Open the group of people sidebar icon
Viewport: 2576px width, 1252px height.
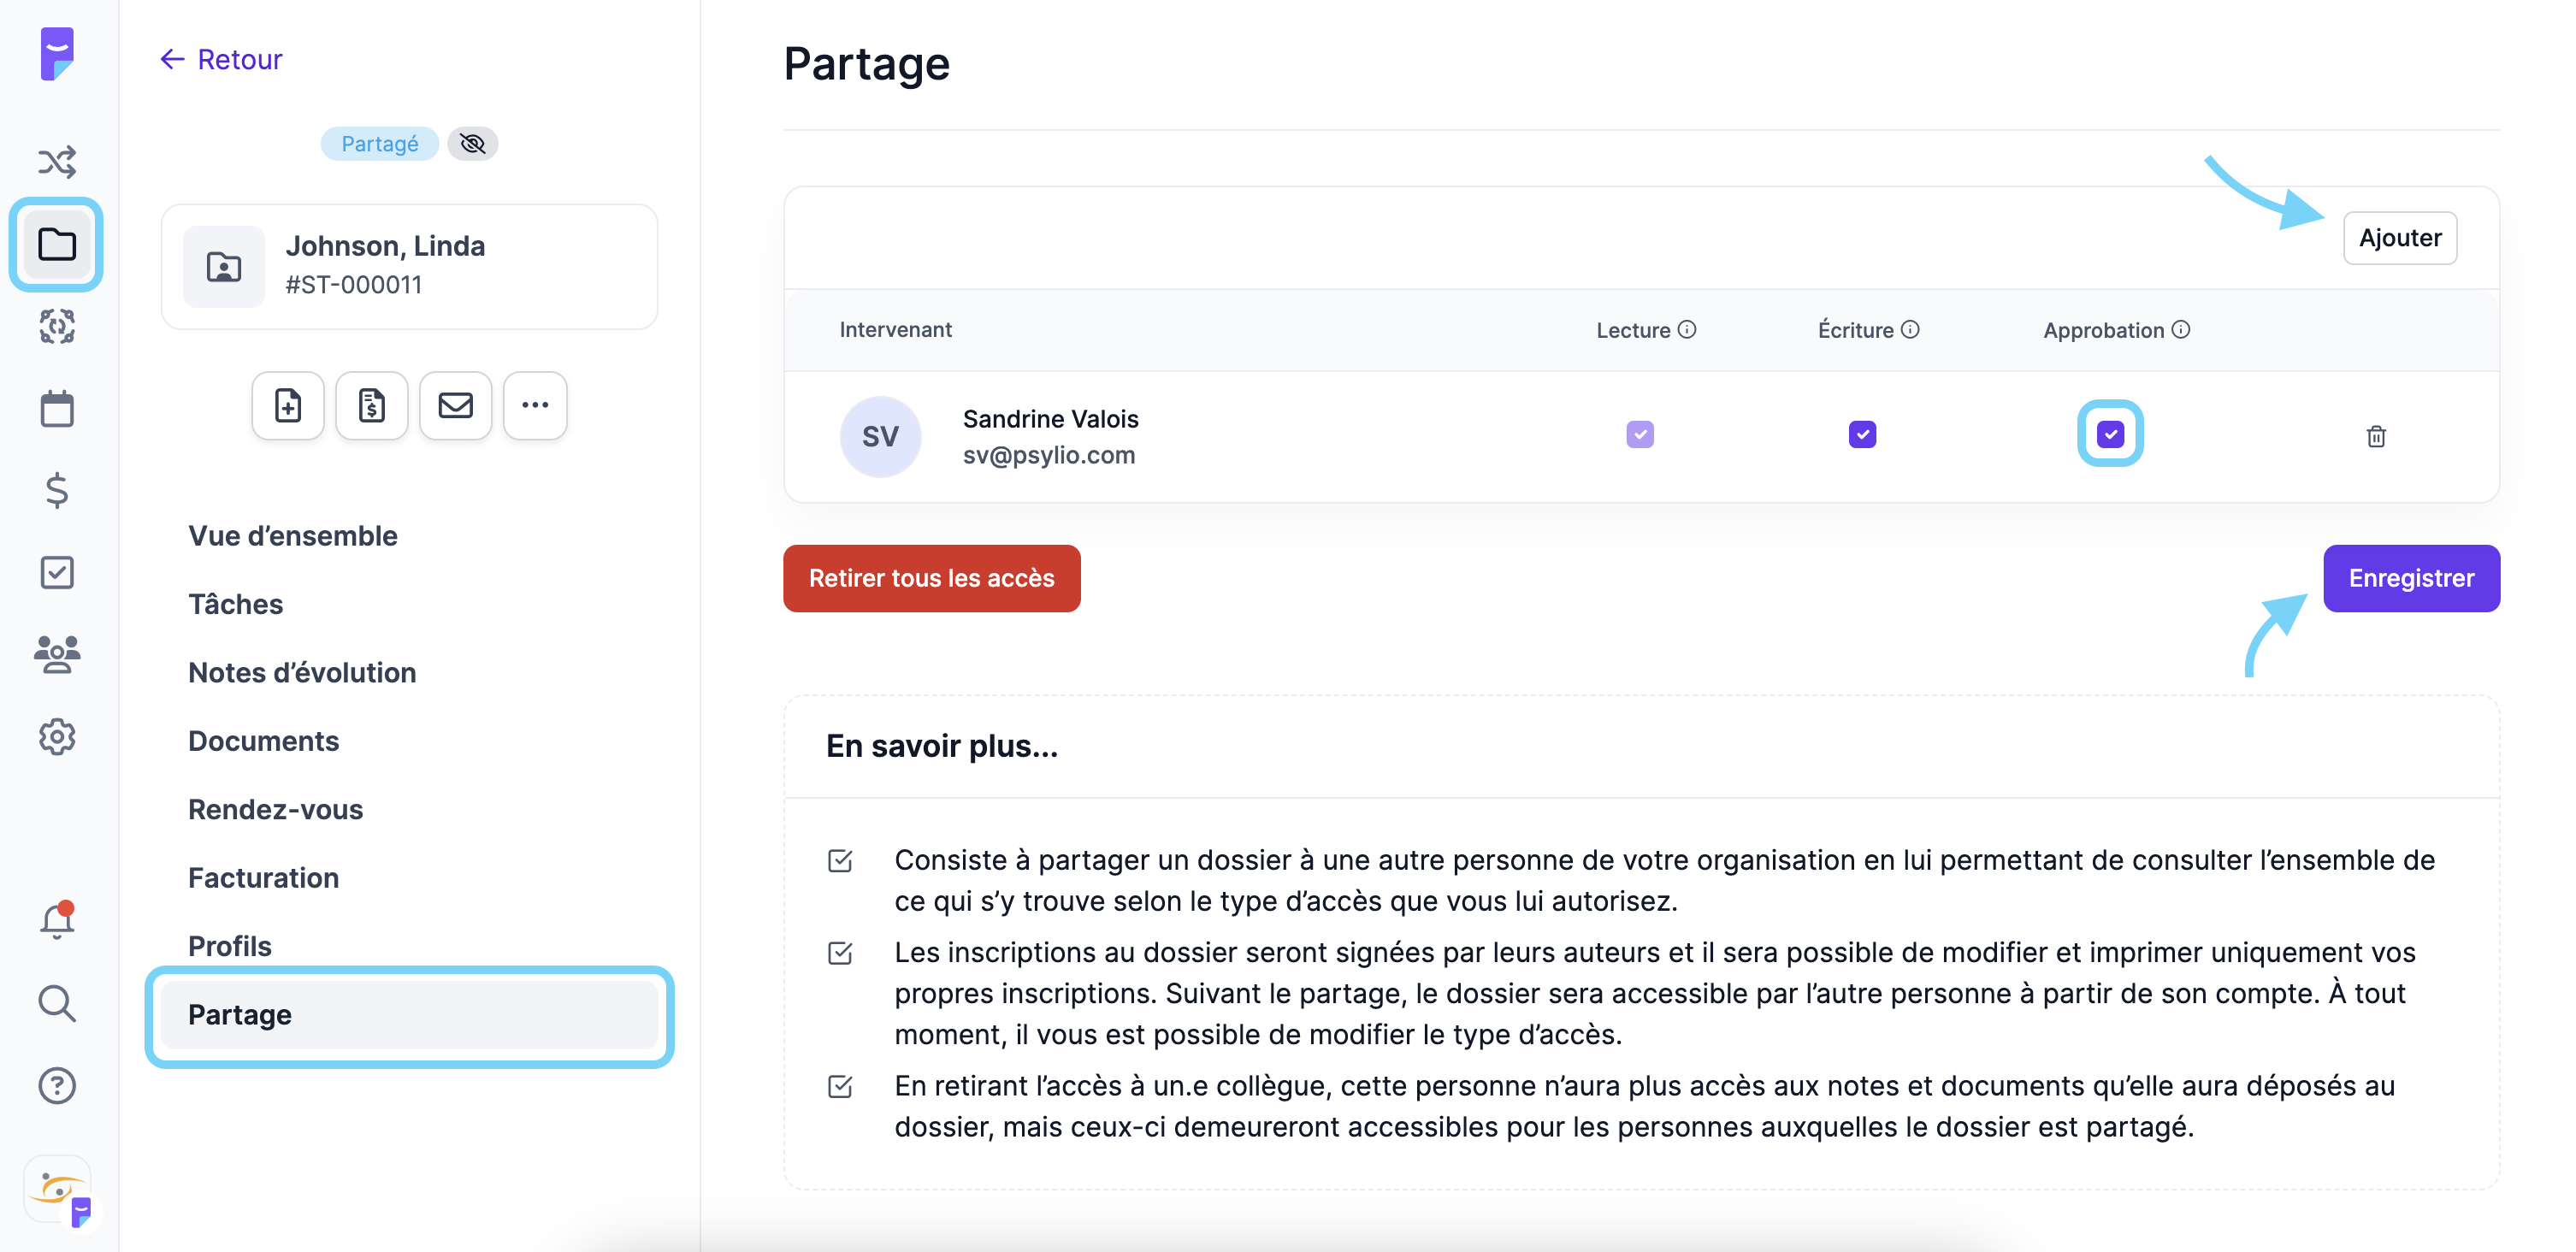57,654
